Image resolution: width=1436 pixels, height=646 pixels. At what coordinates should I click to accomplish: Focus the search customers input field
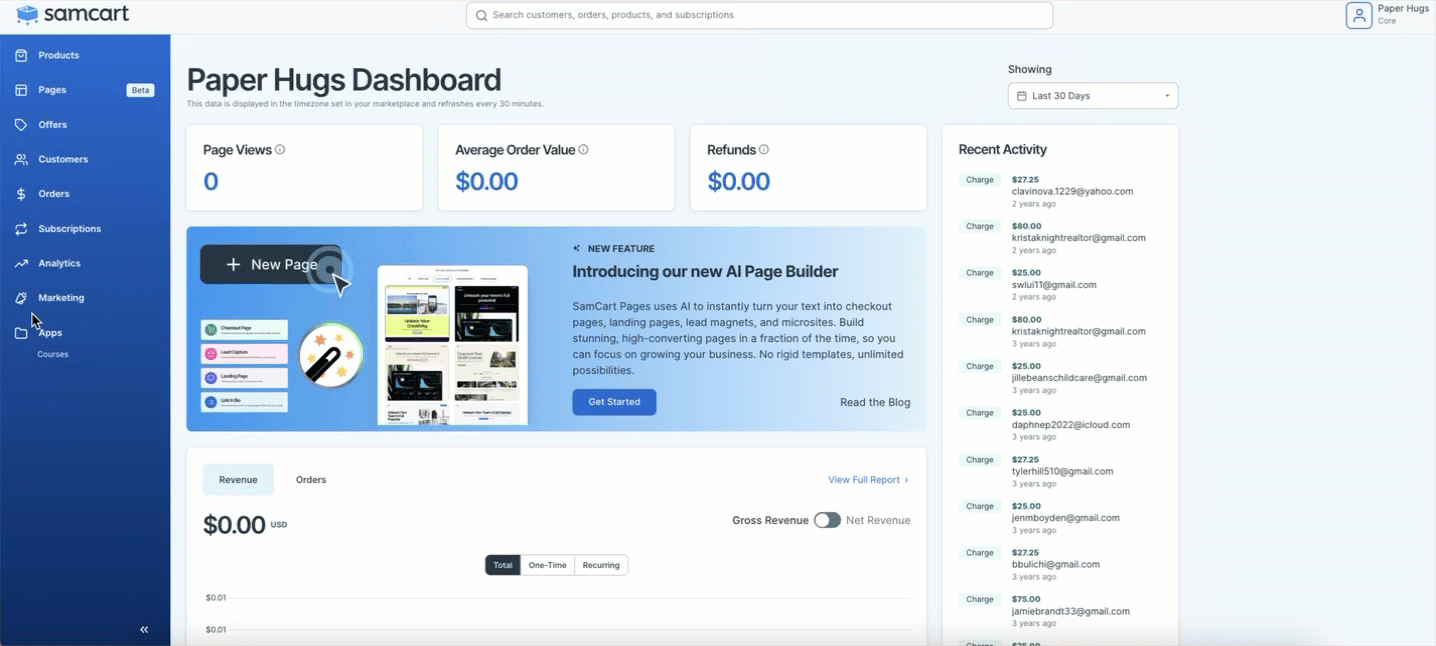(759, 15)
